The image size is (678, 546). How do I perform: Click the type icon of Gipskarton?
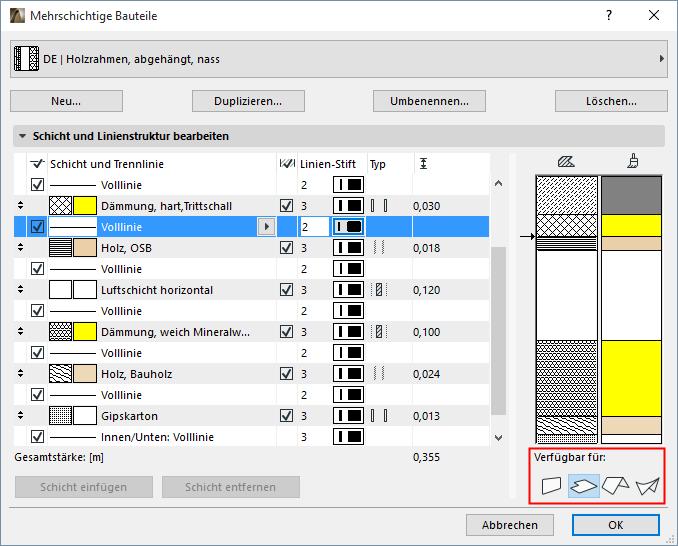(379, 416)
